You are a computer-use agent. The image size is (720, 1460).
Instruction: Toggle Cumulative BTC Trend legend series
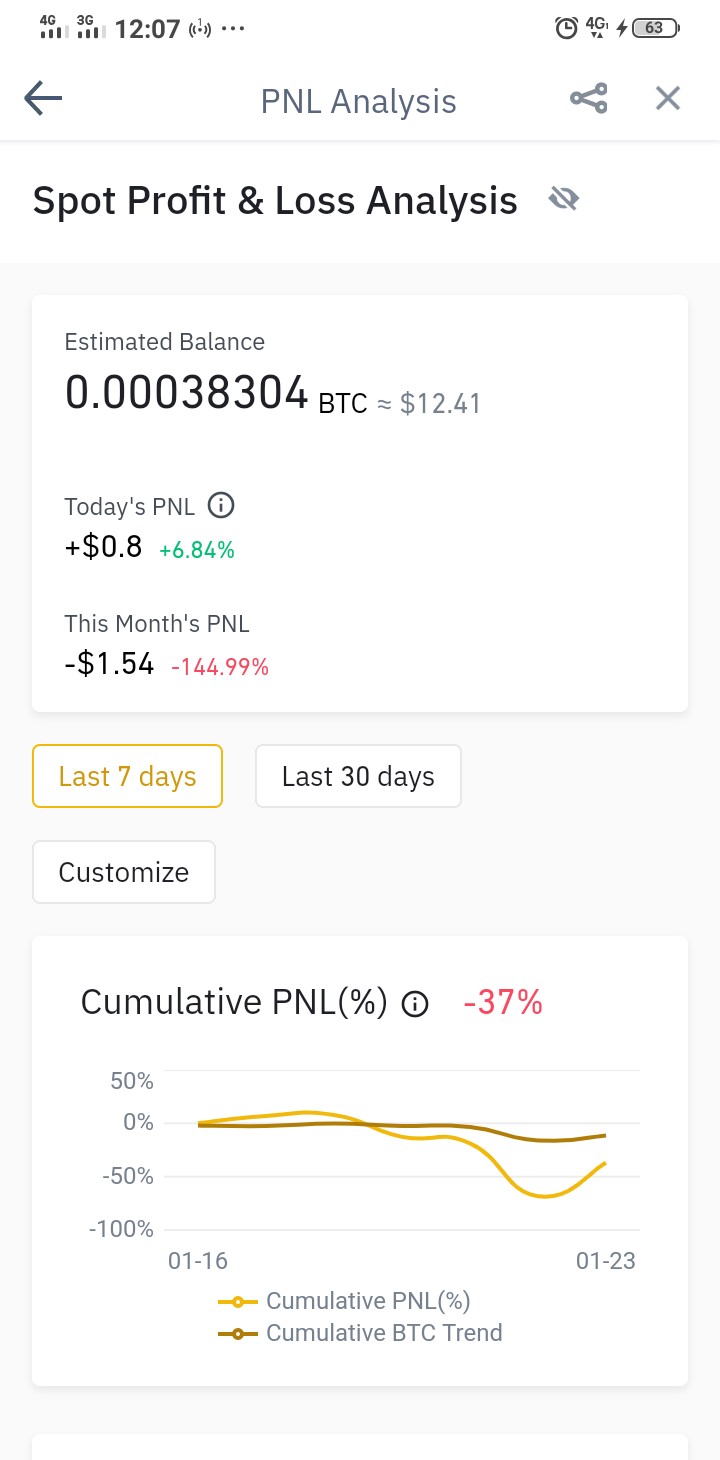click(360, 1333)
